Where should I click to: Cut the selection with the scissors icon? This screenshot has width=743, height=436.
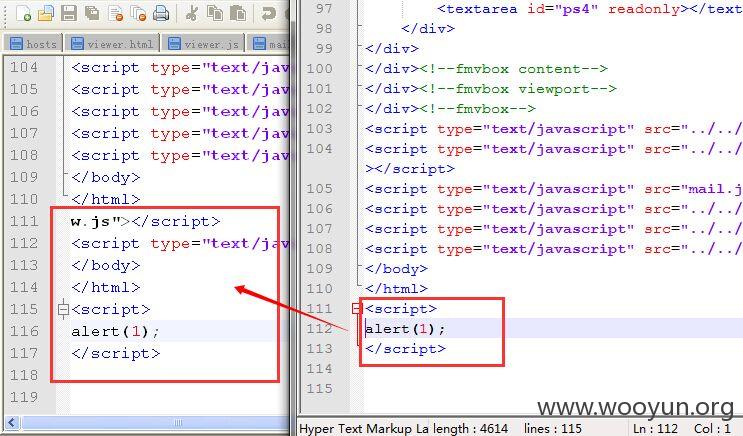pos(191,13)
